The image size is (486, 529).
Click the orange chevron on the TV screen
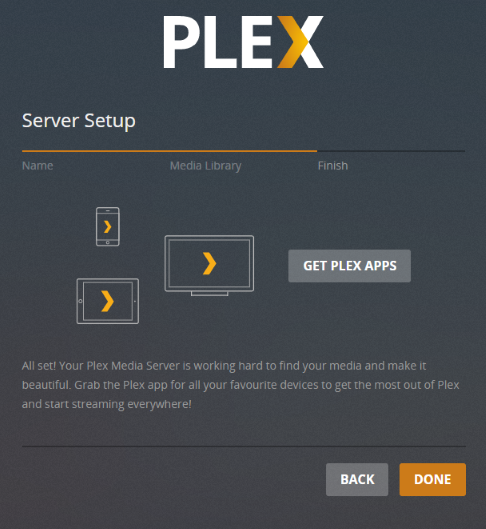(209, 263)
